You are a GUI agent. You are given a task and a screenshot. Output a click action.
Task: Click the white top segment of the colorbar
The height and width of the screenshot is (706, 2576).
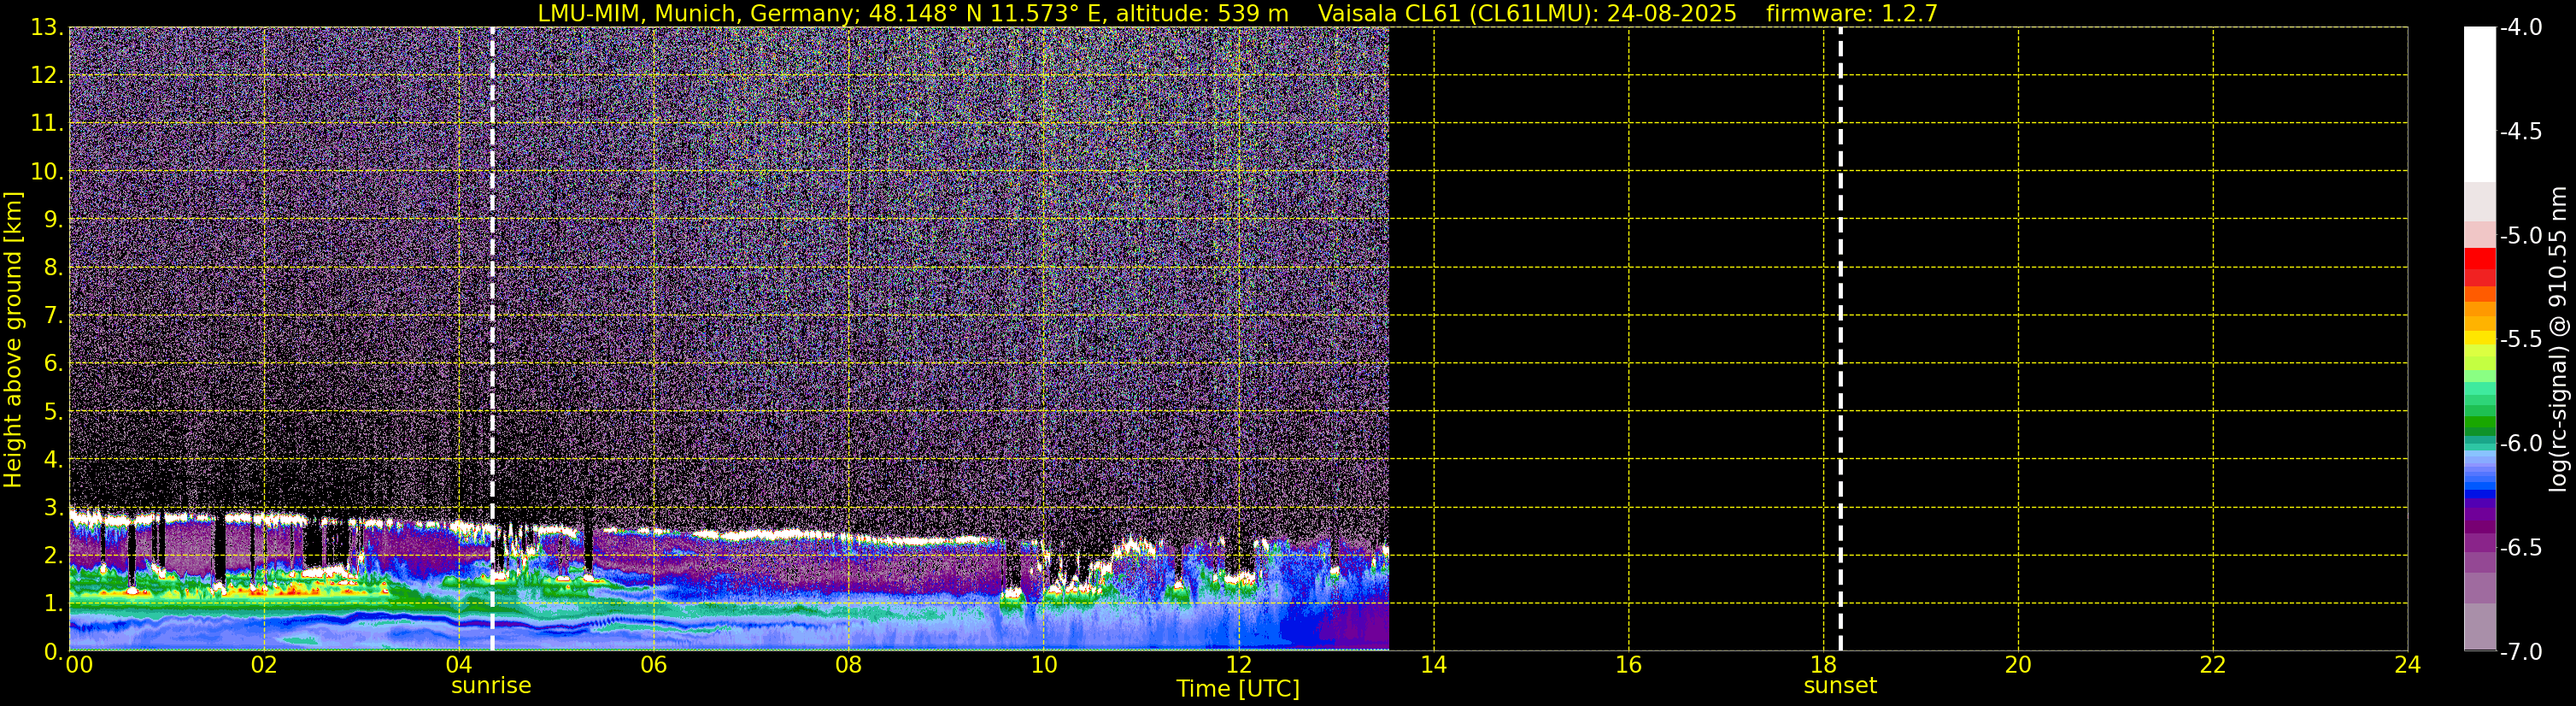(2479, 104)
